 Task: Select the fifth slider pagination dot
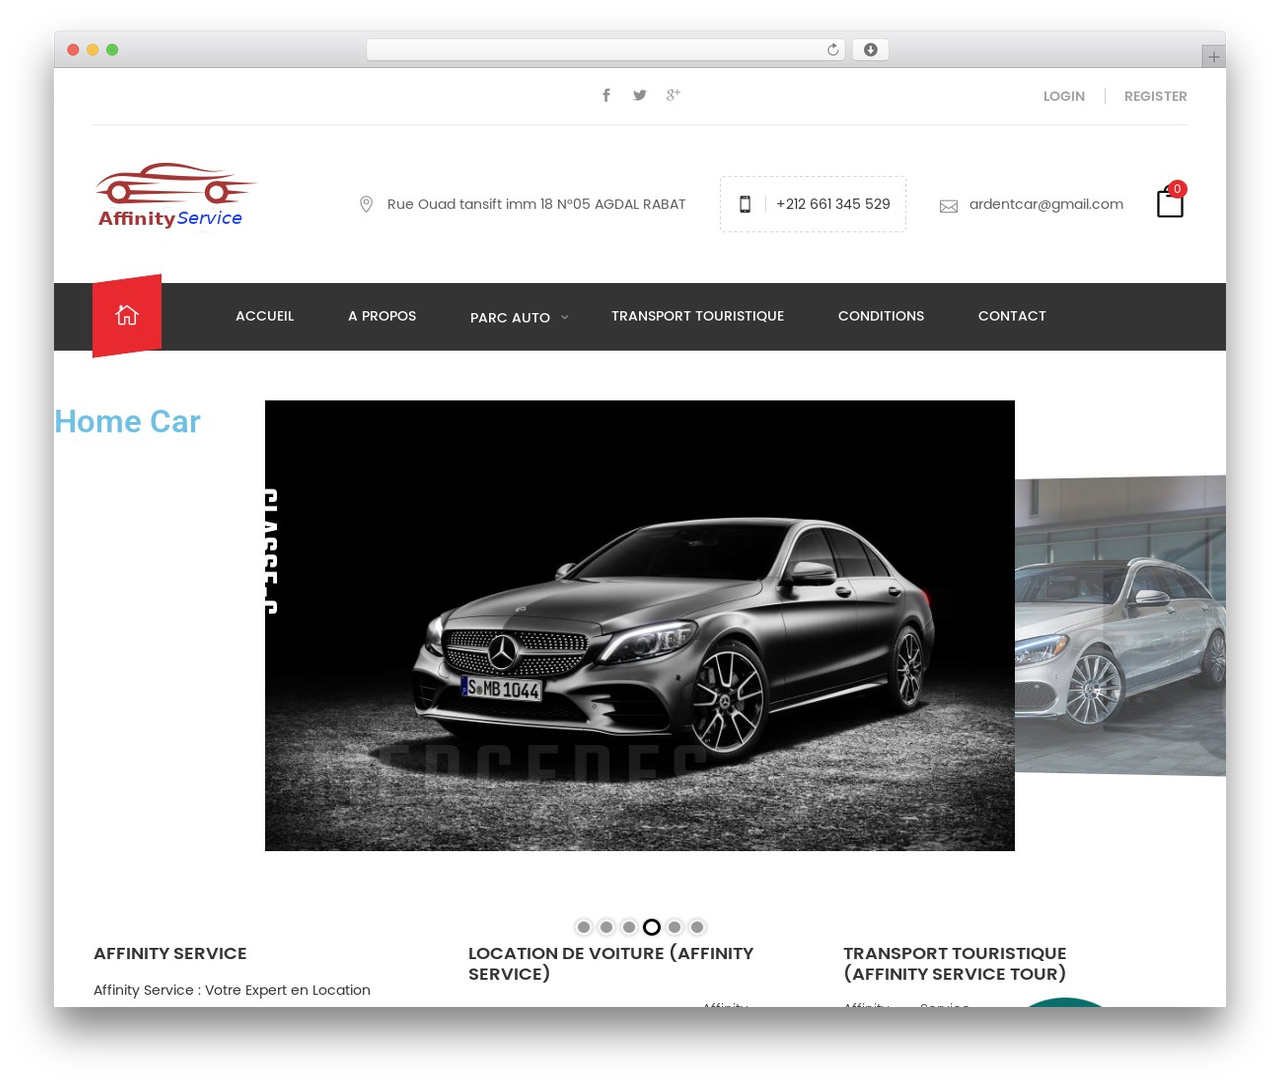pos(675,927)
